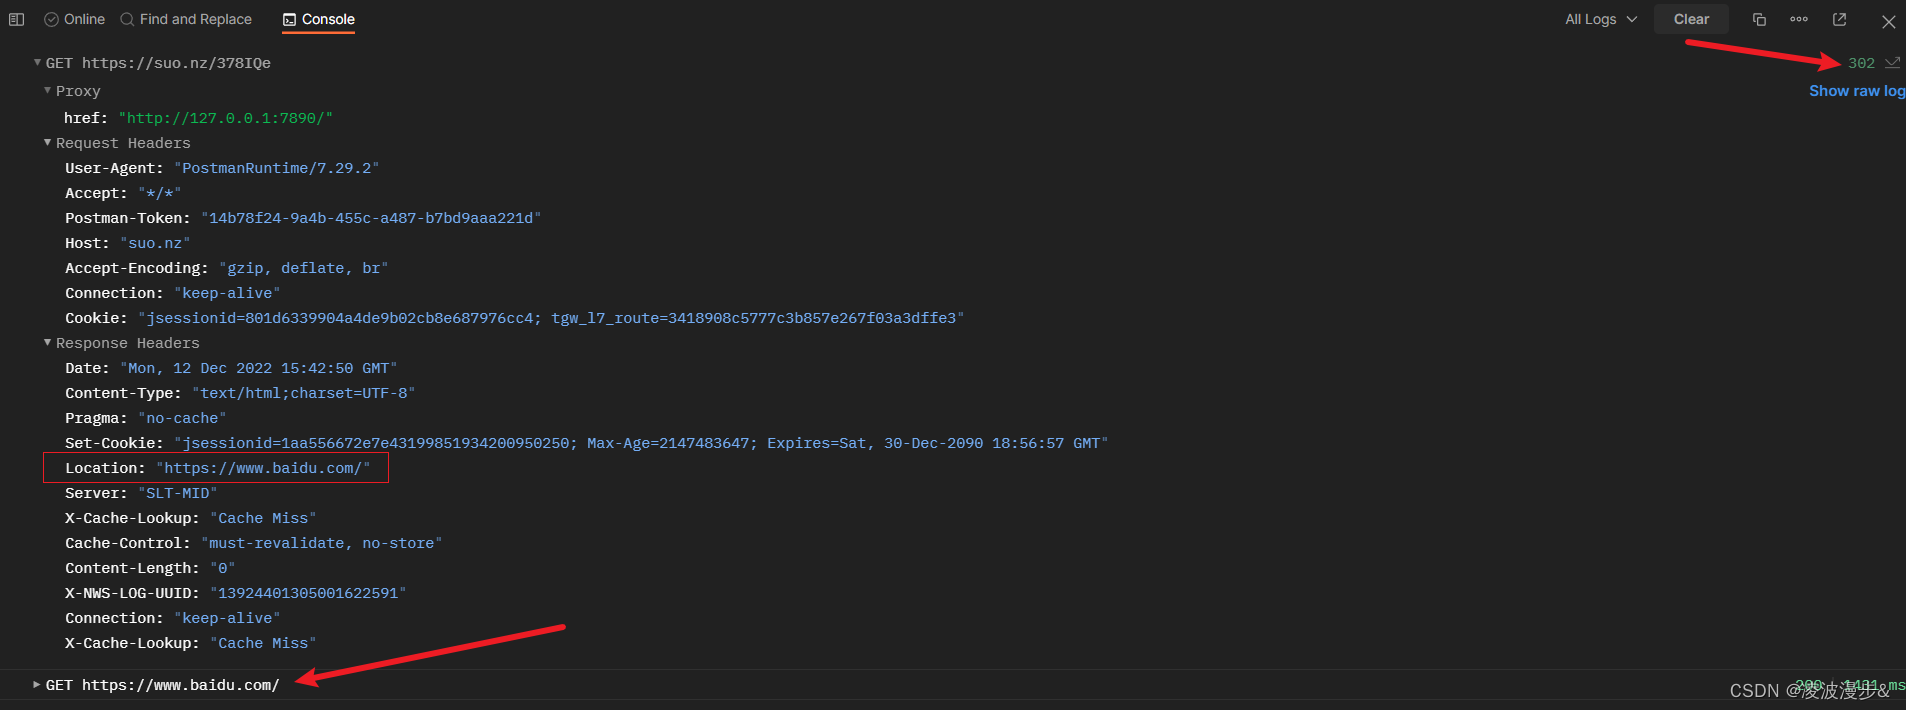Click the Content-Length value 0

223,568
